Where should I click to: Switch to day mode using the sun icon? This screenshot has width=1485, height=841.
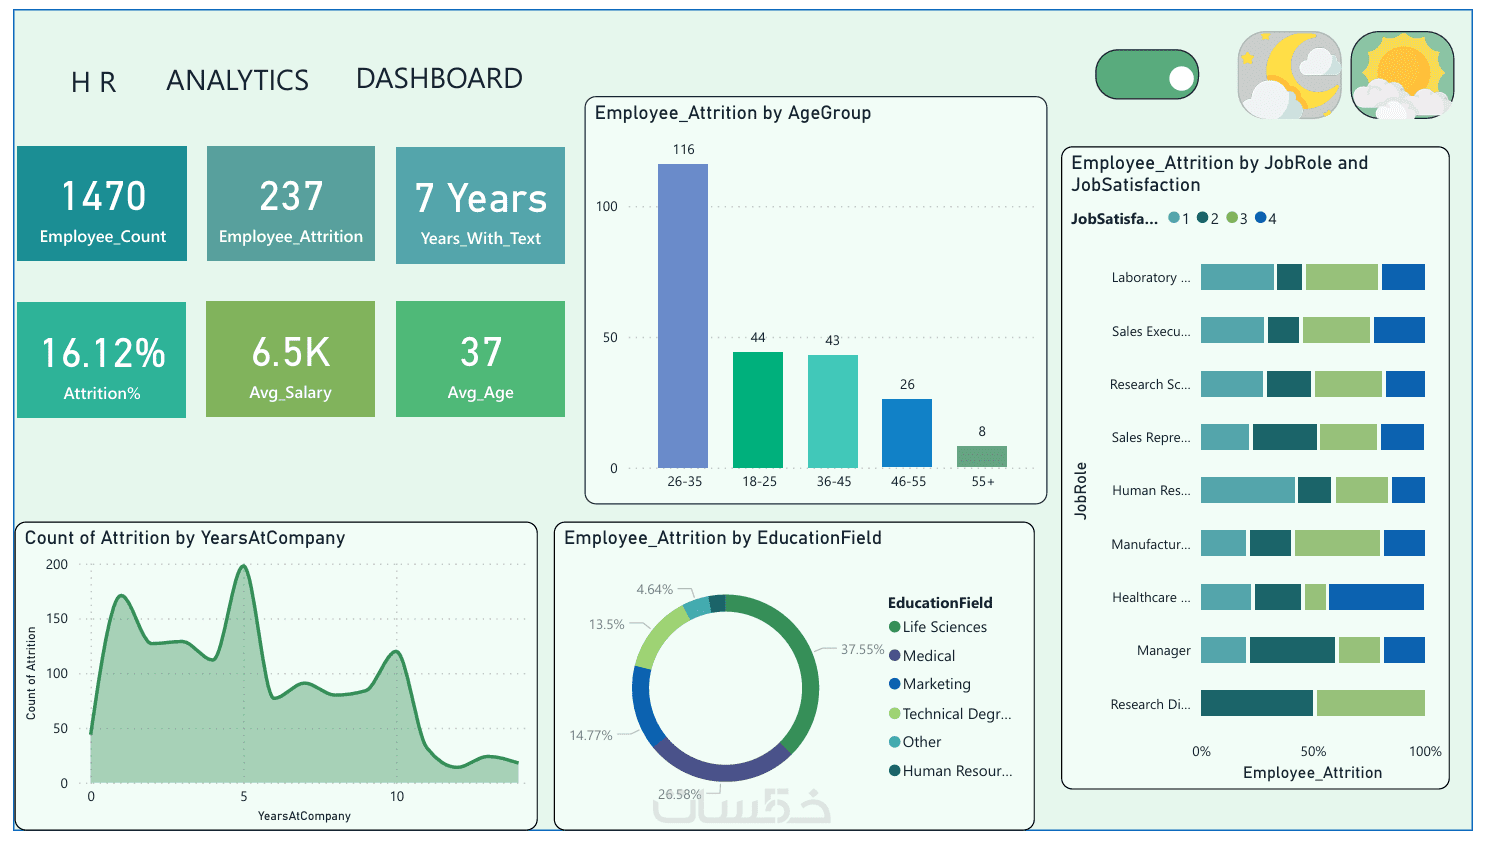(1402, 75)
